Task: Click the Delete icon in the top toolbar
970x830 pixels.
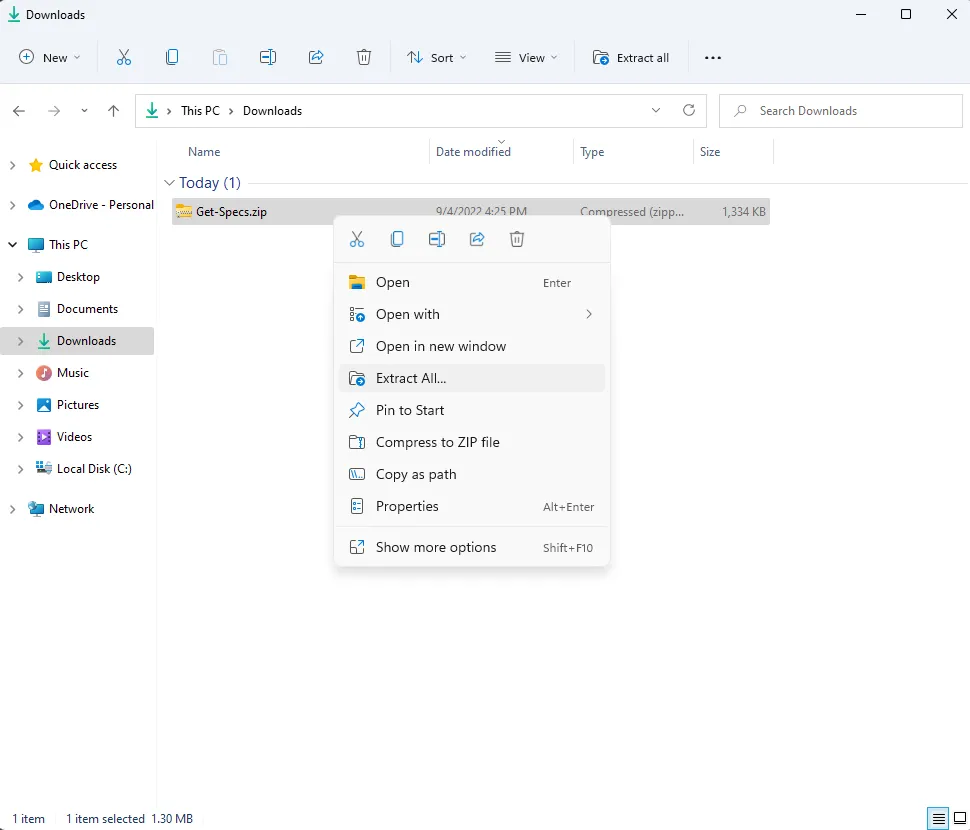Action: (364, 58)
